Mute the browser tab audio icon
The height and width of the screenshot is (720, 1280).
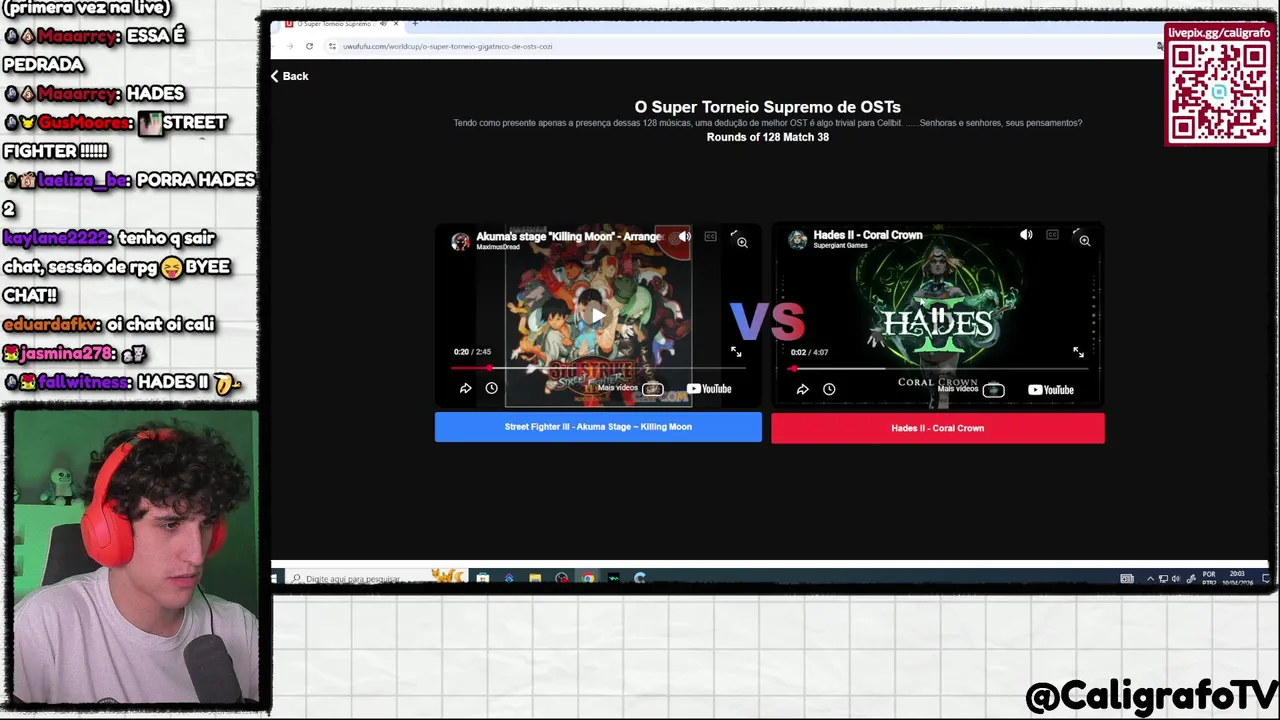pos(382,23)
